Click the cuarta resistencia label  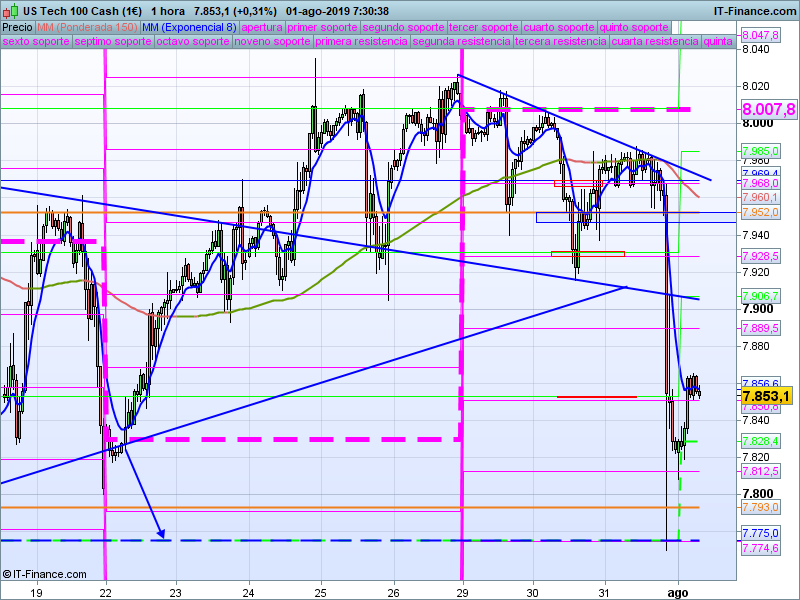coord(655,41)
